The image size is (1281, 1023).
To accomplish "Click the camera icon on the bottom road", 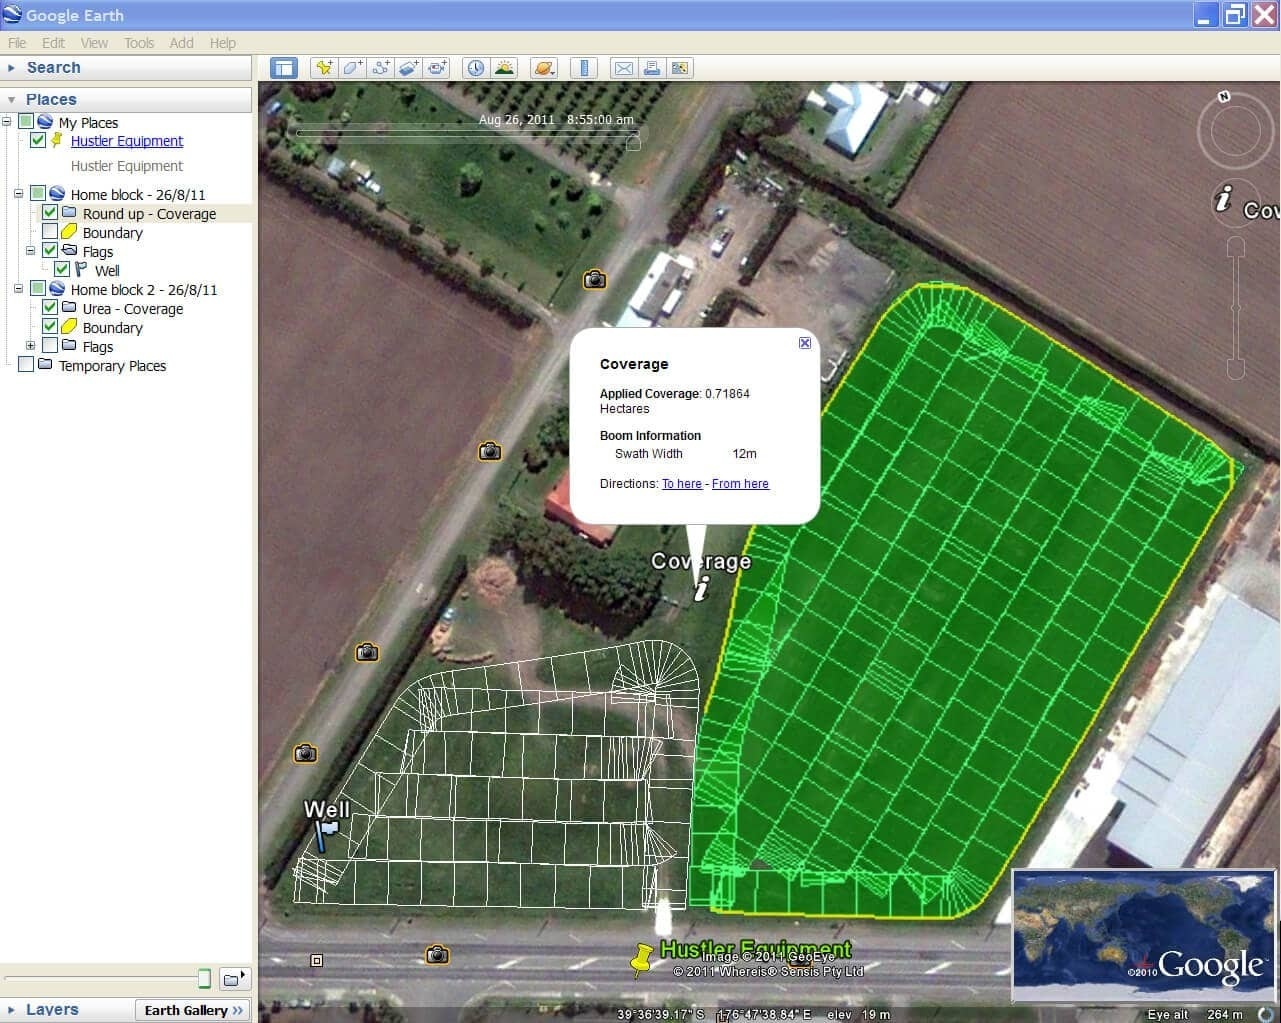I will click(437, 955).
